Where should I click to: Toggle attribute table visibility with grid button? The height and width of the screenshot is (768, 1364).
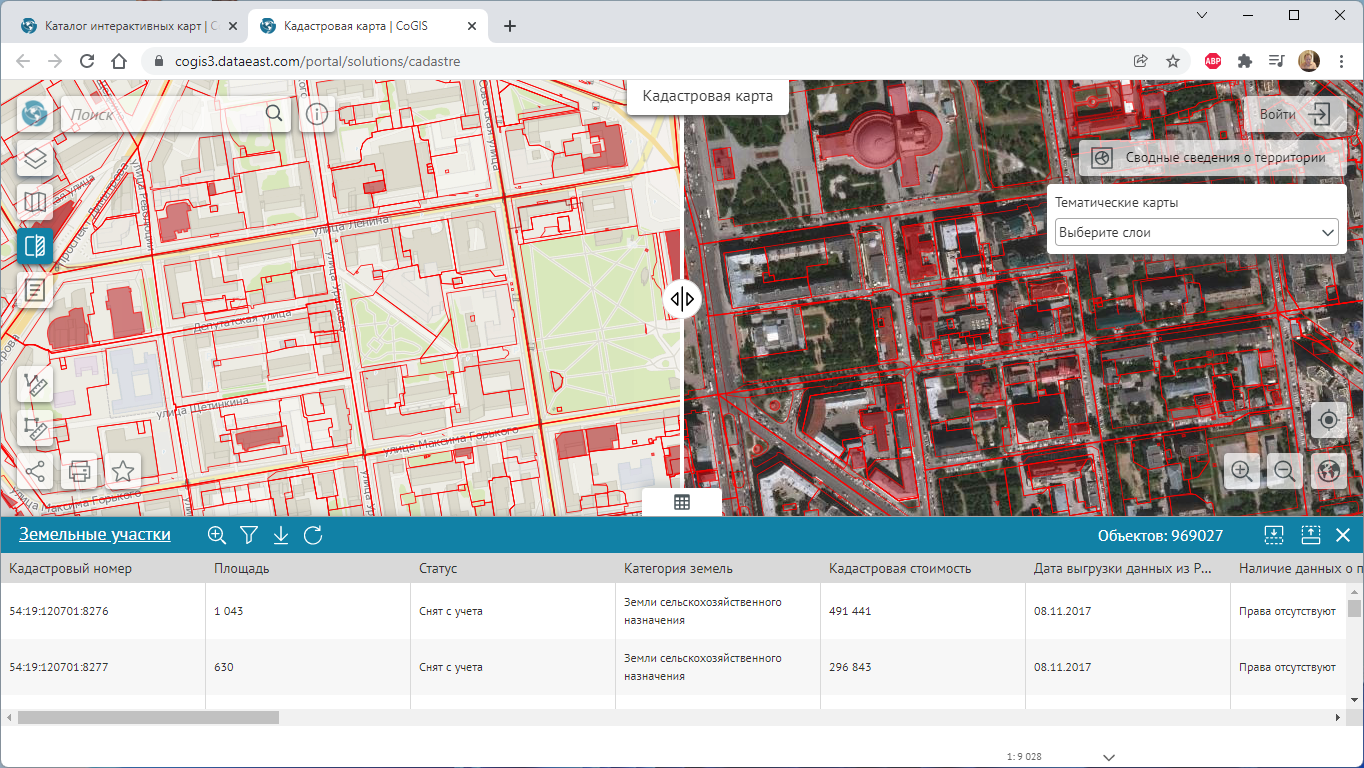point(682,502)
